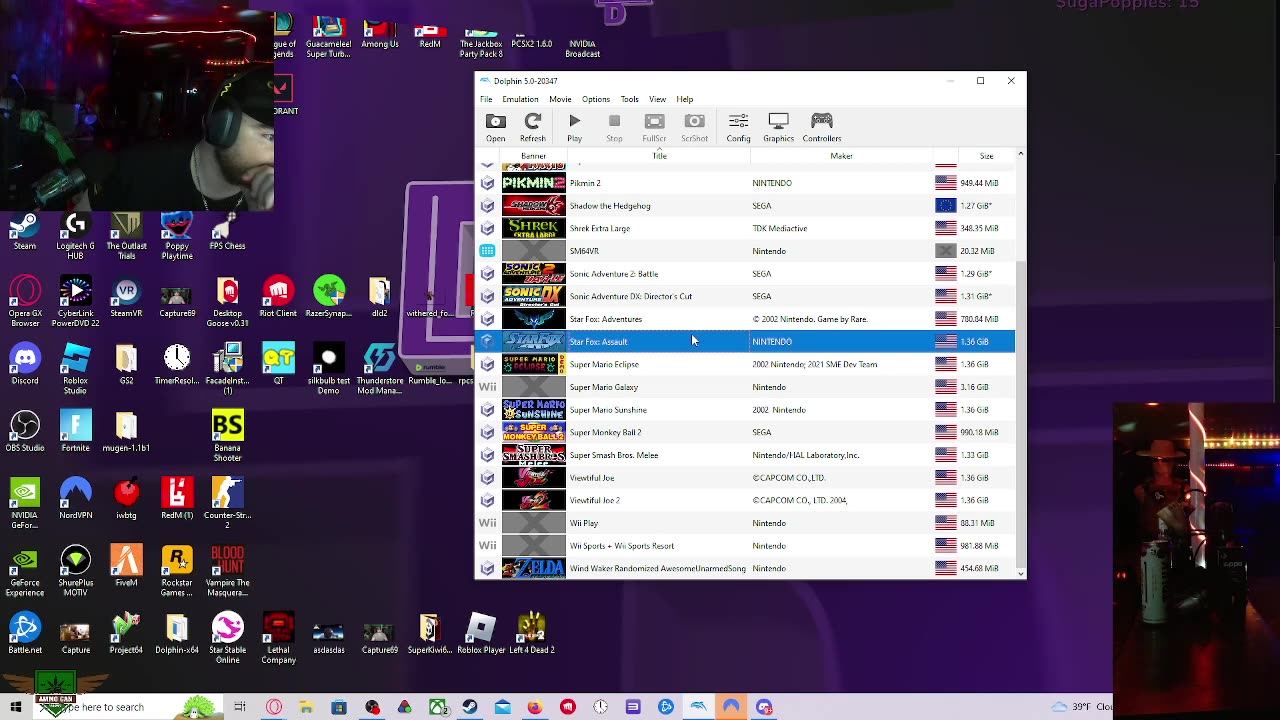Click the SteamVR desktop icon
The image size is (1280, 720).
(x=126, y=298)
